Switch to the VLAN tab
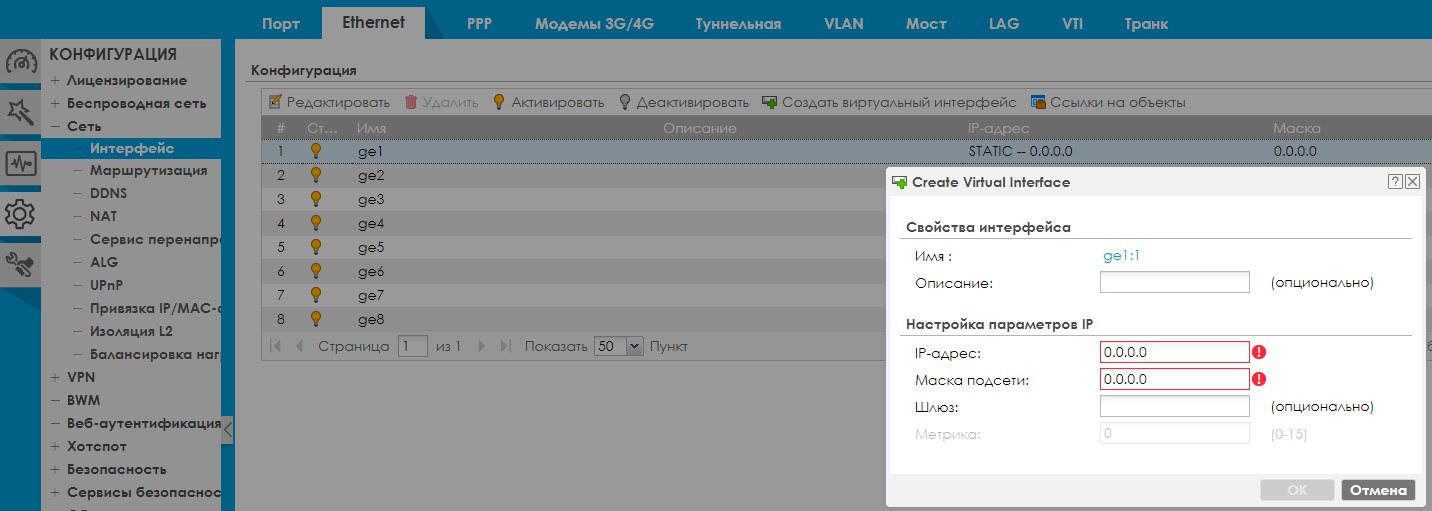 coord(844,24)
